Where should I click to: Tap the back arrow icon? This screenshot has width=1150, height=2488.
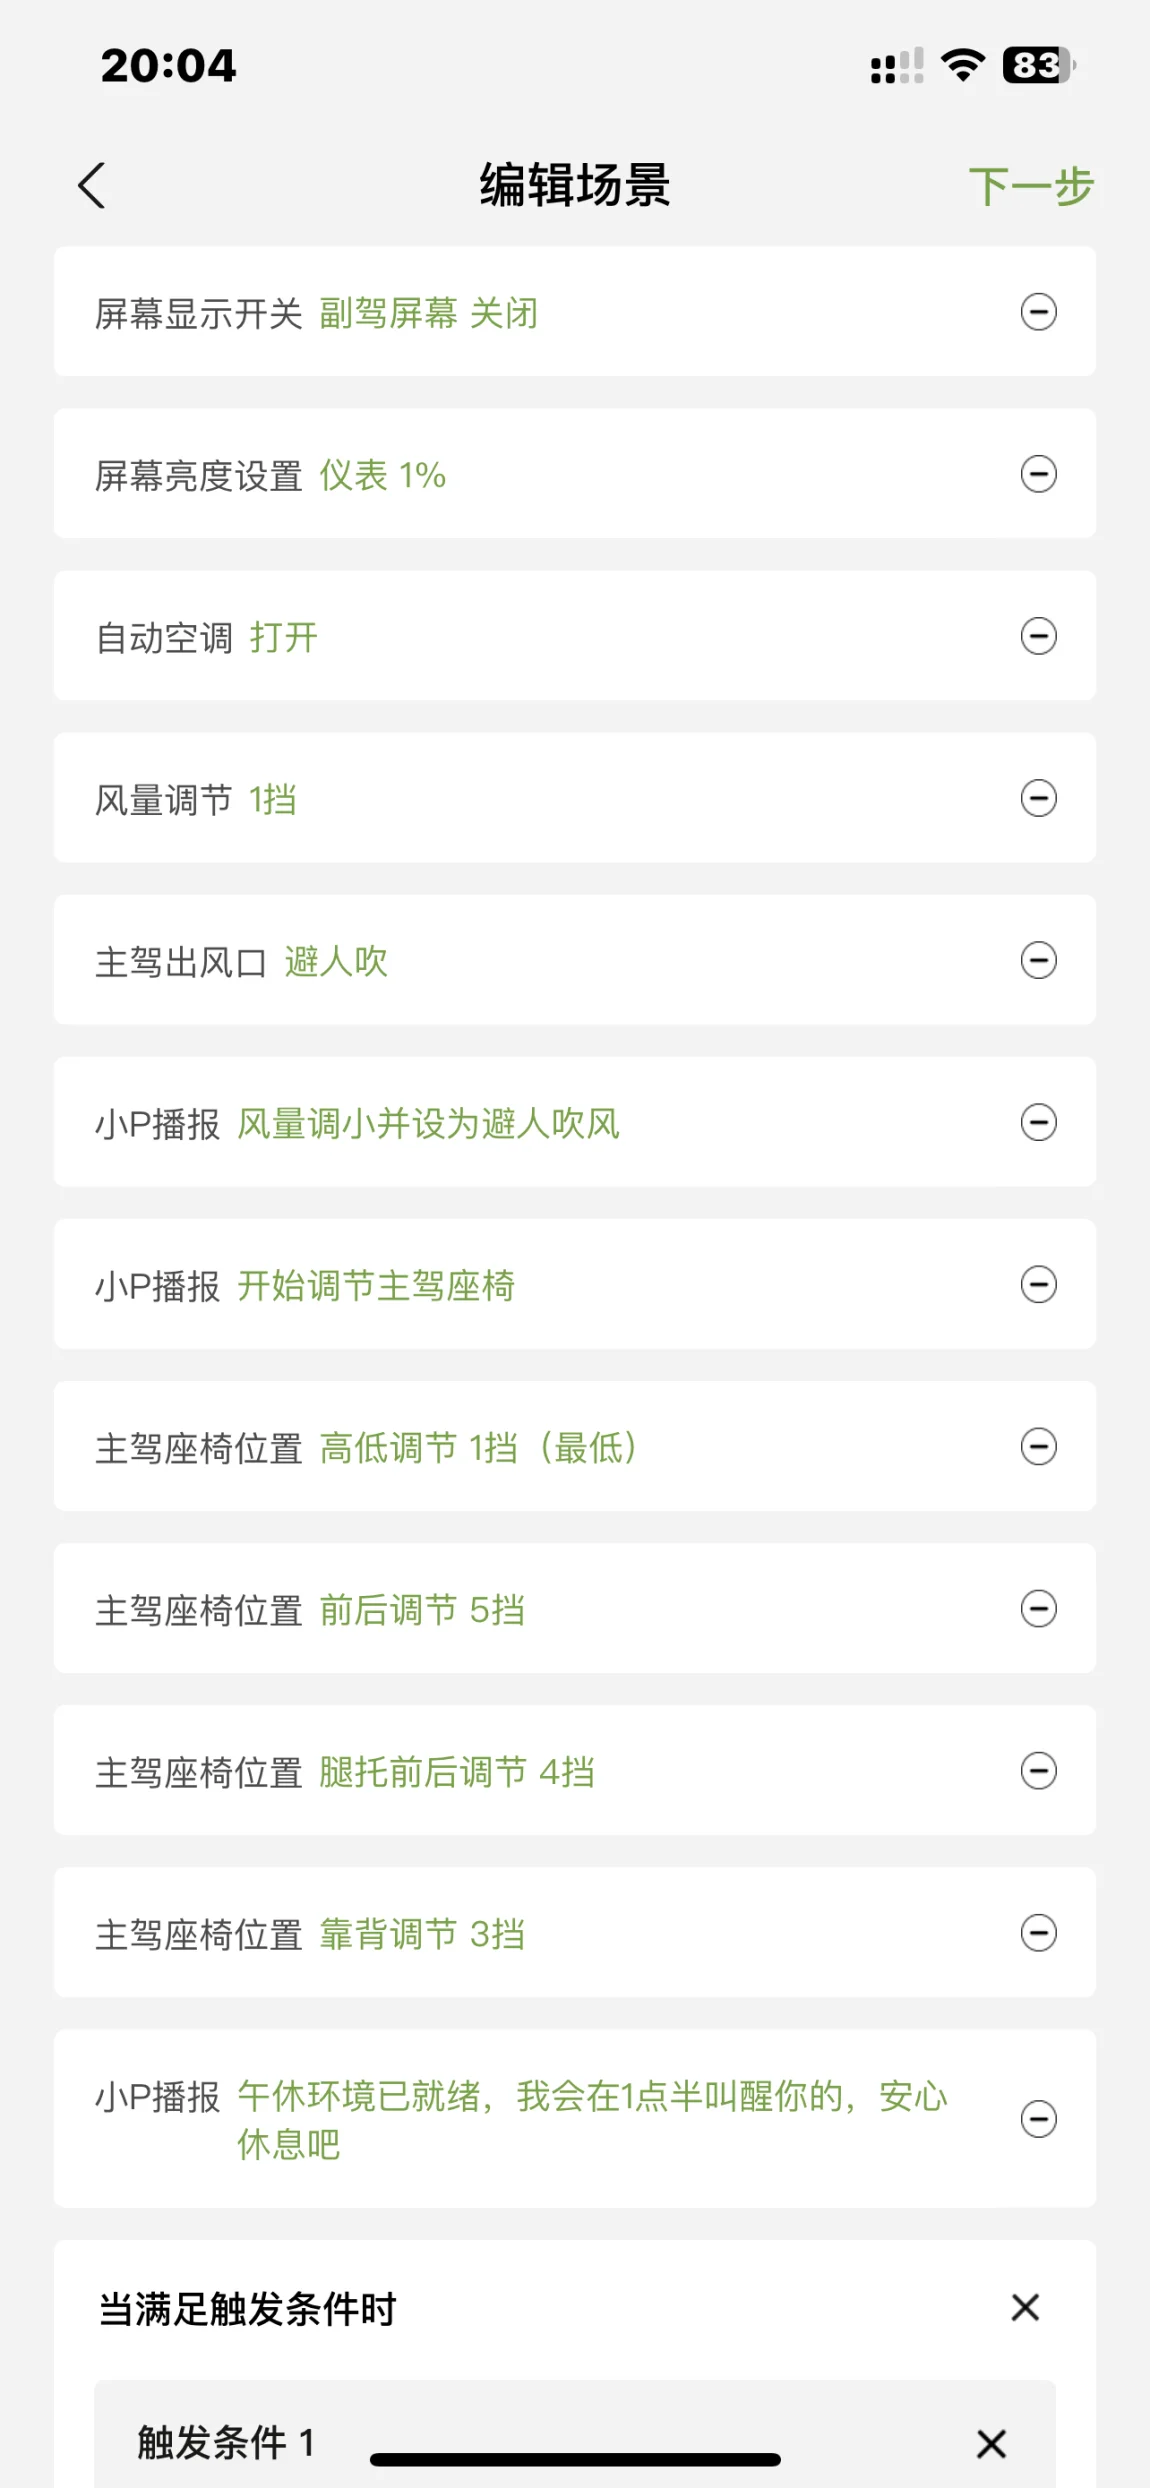click(92, 186)
